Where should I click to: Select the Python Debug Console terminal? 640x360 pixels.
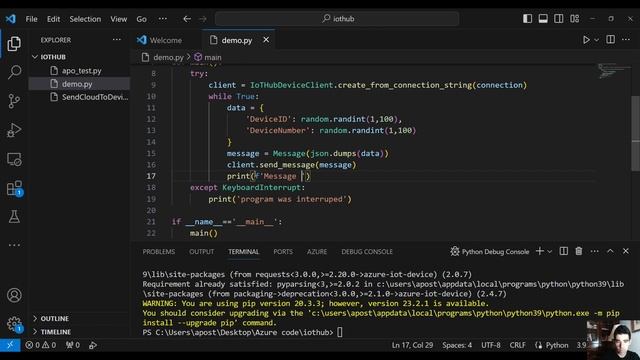click(489, 252)
